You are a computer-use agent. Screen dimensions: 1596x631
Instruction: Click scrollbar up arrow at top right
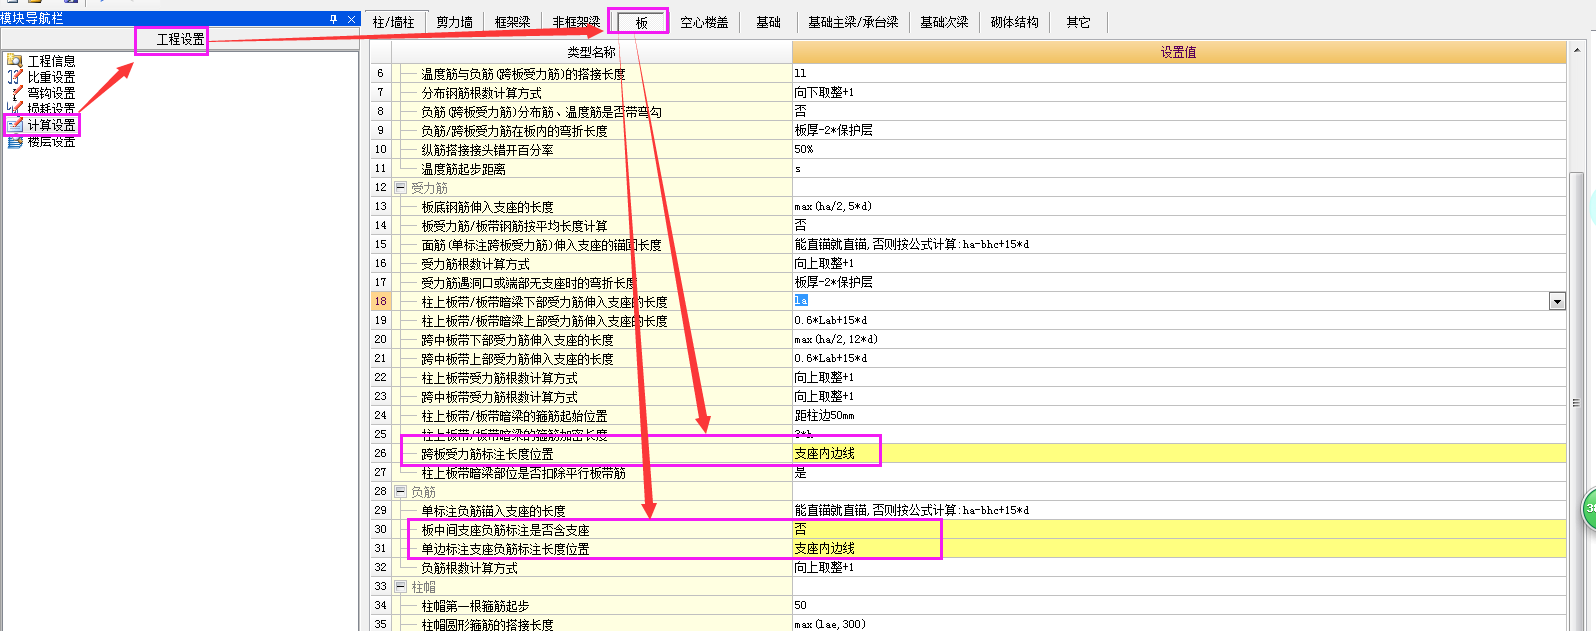point(1577,49)
